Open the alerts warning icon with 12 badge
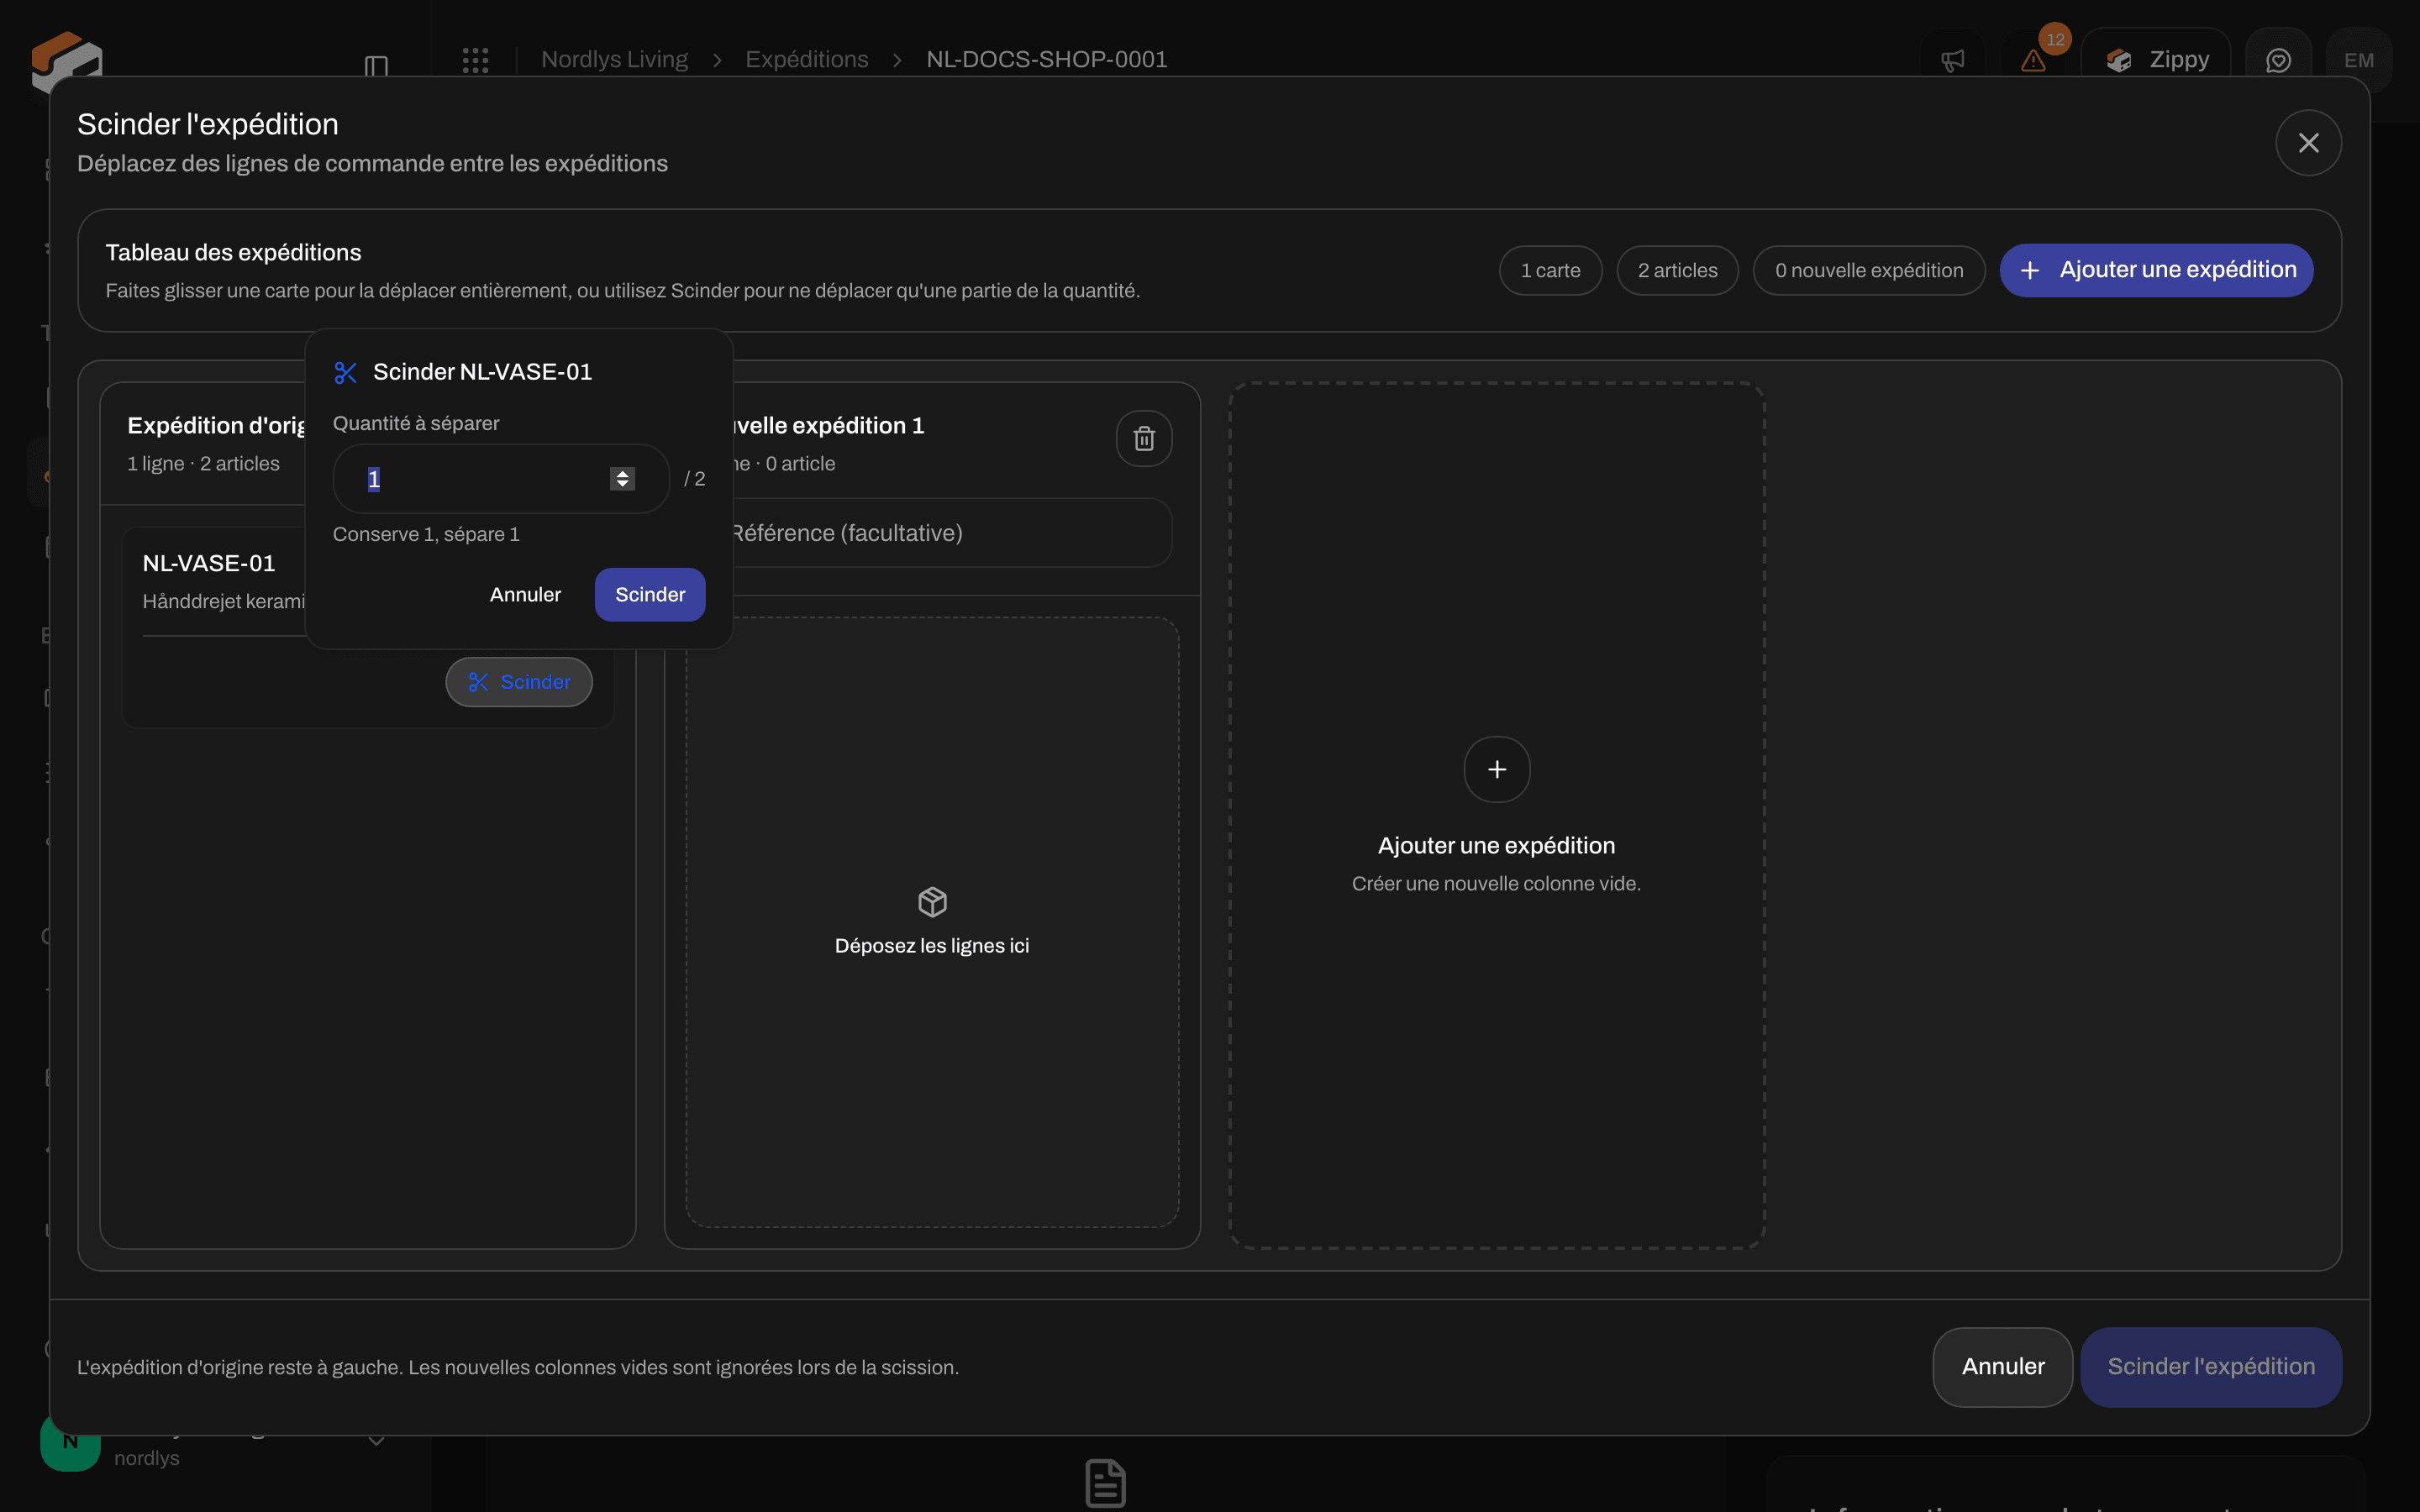This screenshot has width=2420, height=1512. tap(2033, 60)
